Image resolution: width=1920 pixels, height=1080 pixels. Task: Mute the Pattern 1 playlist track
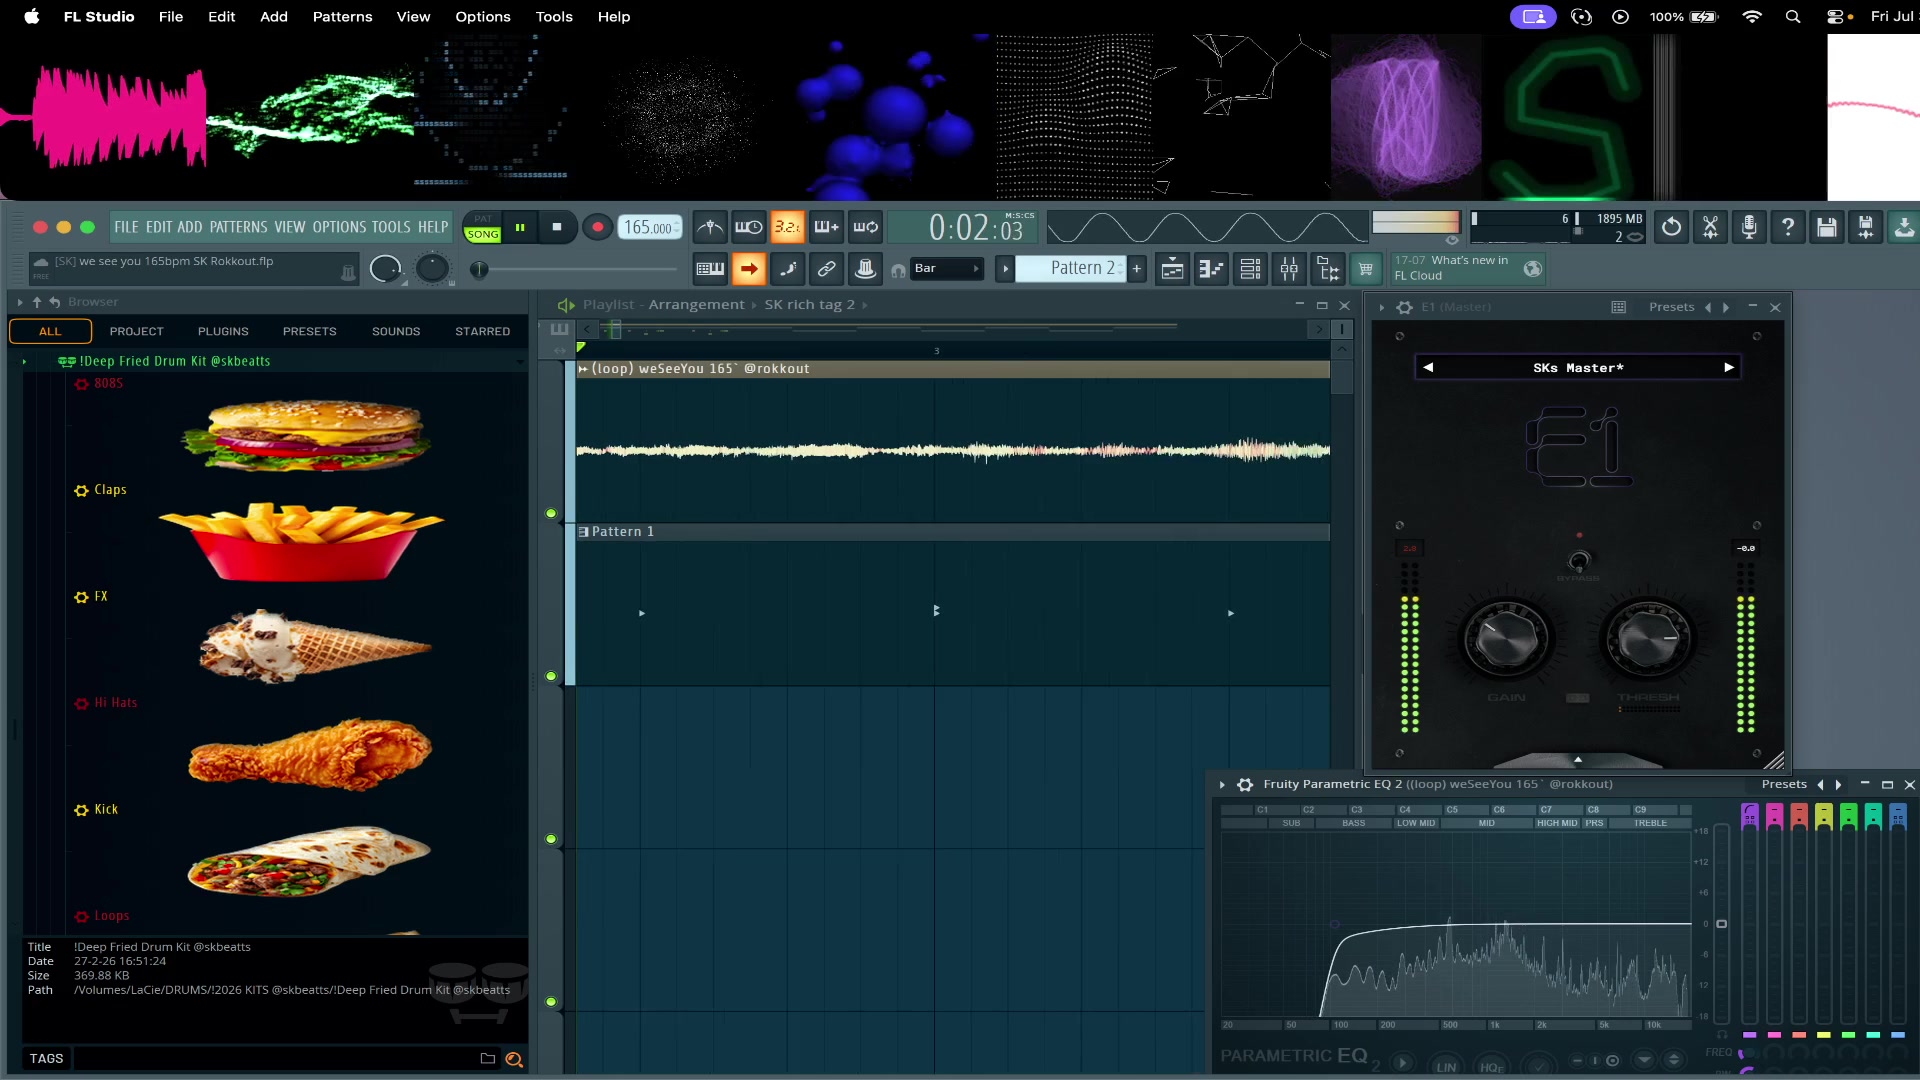(x=551, y=676)
